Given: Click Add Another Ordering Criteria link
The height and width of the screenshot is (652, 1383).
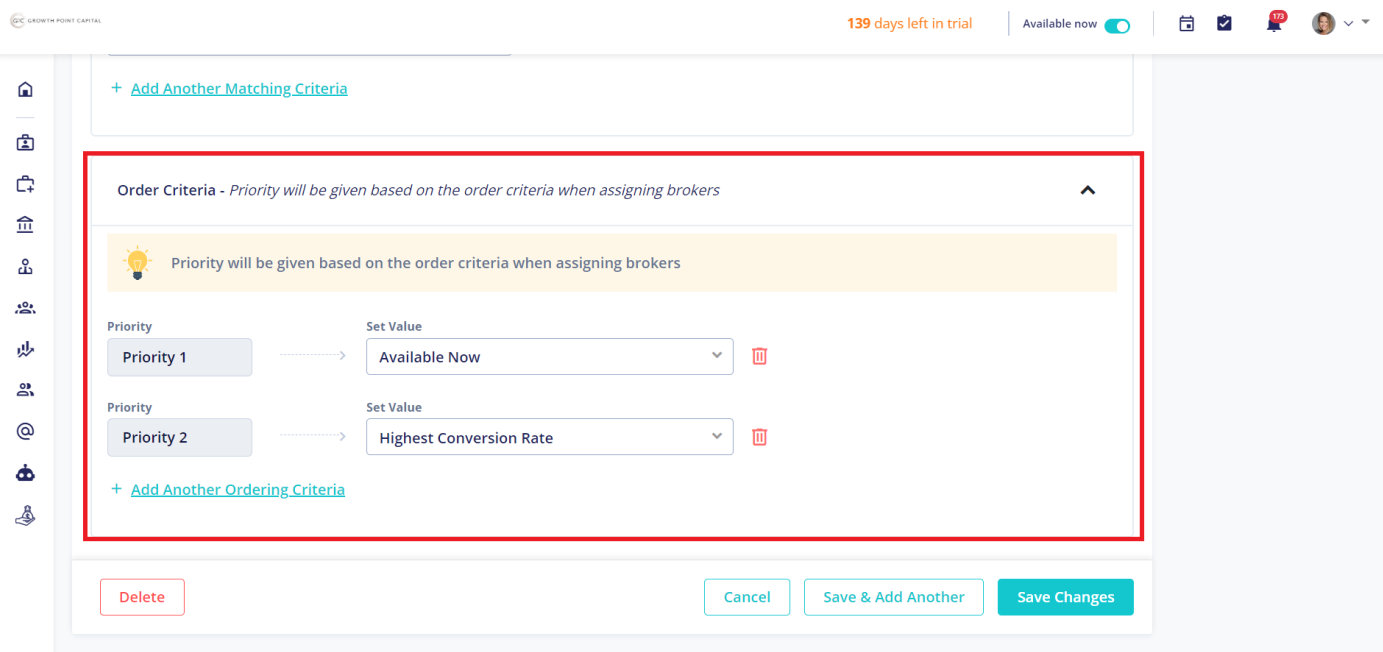Looking at the screenshot, I should coord(238,489).
